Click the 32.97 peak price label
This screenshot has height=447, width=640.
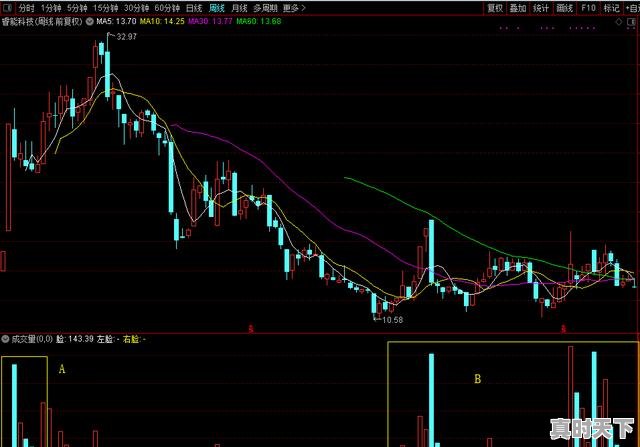[x=126, y=37]
